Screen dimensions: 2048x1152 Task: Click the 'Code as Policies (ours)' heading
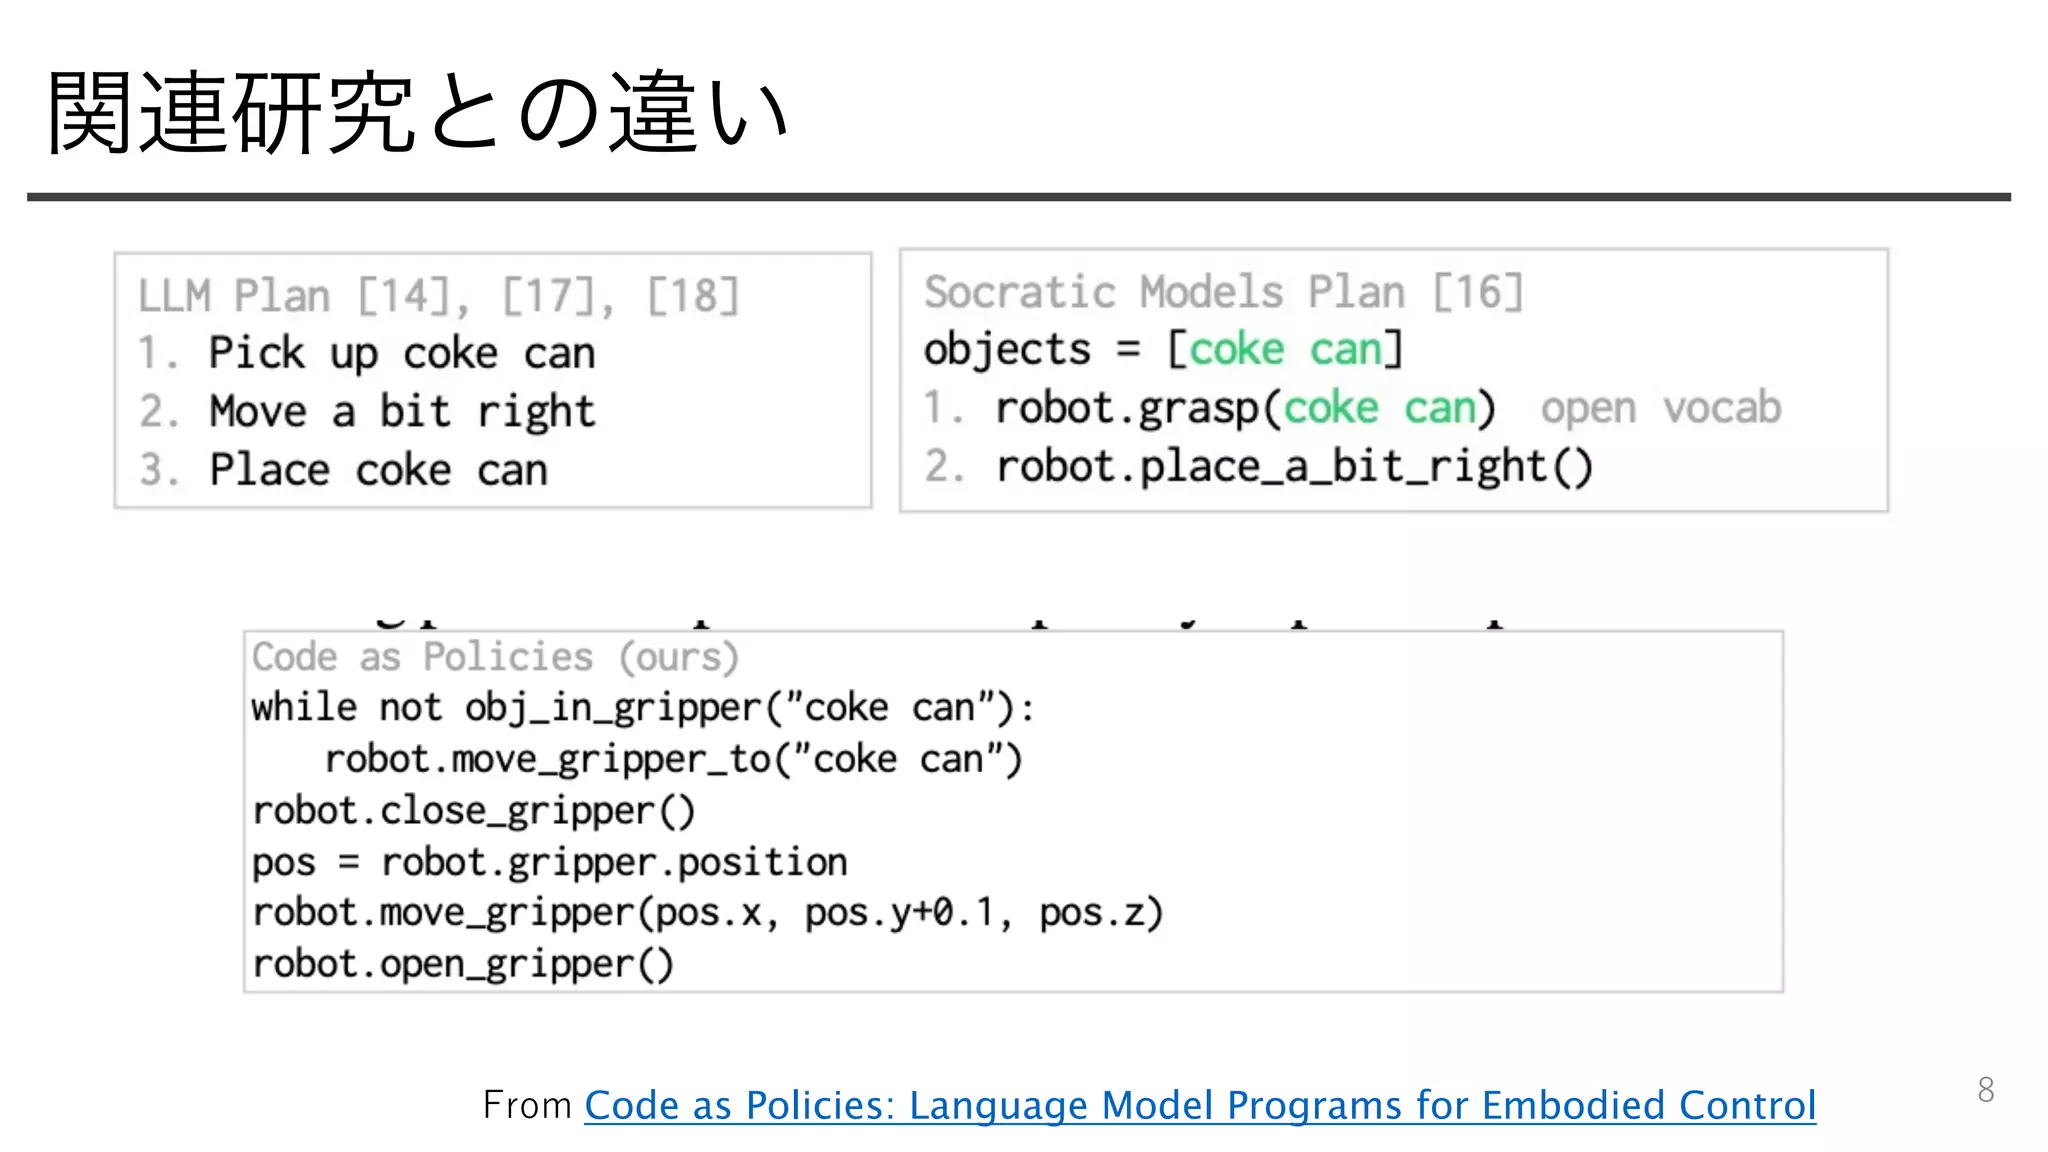495,657
